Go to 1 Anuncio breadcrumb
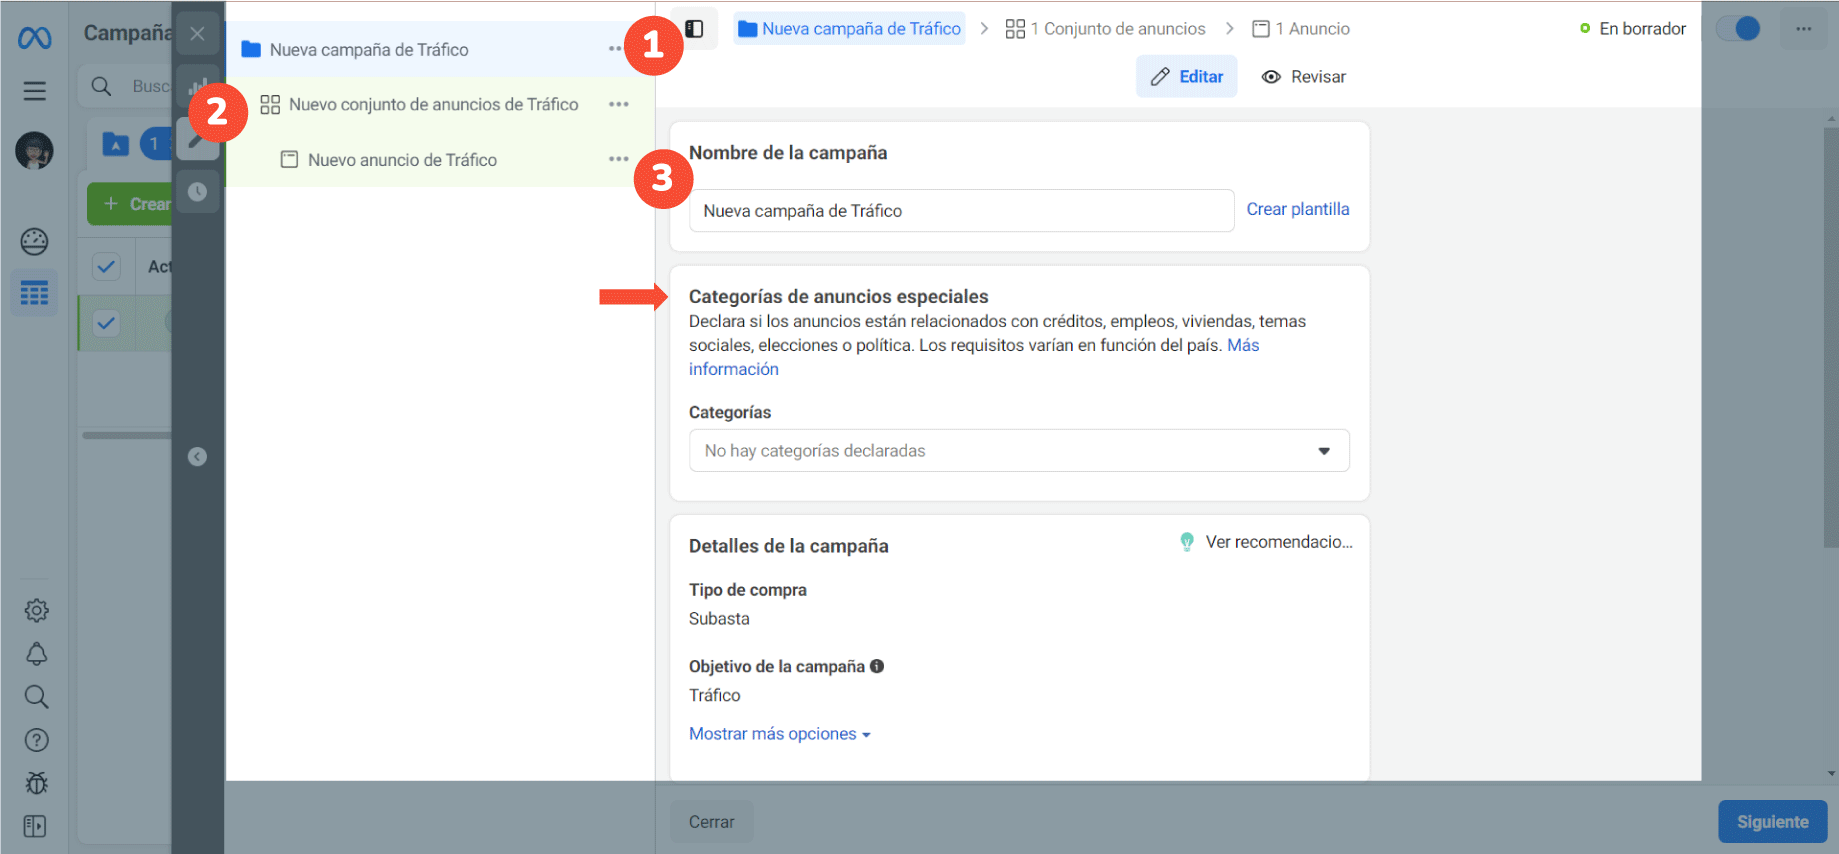 point(1301,29)
